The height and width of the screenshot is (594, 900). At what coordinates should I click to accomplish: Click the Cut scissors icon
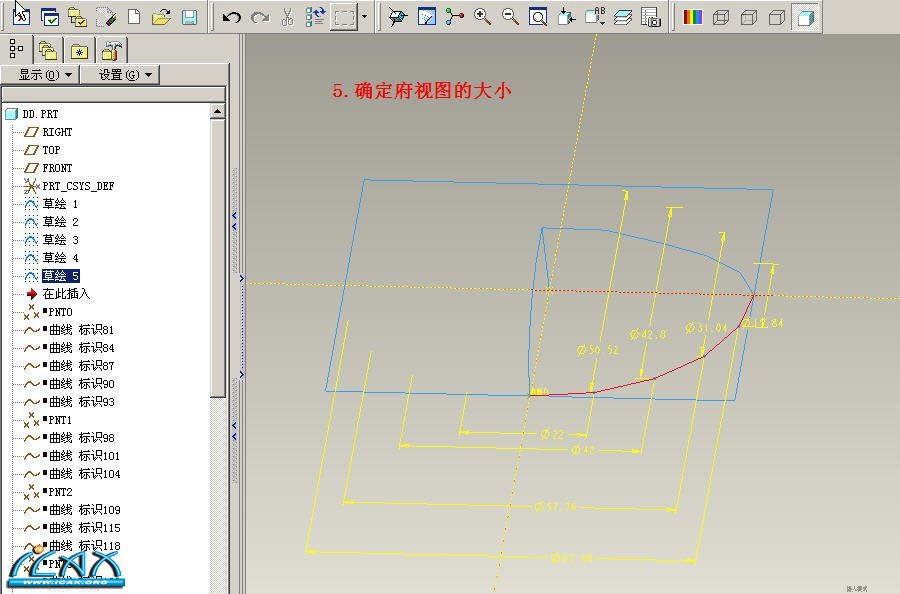pos(287,17)
